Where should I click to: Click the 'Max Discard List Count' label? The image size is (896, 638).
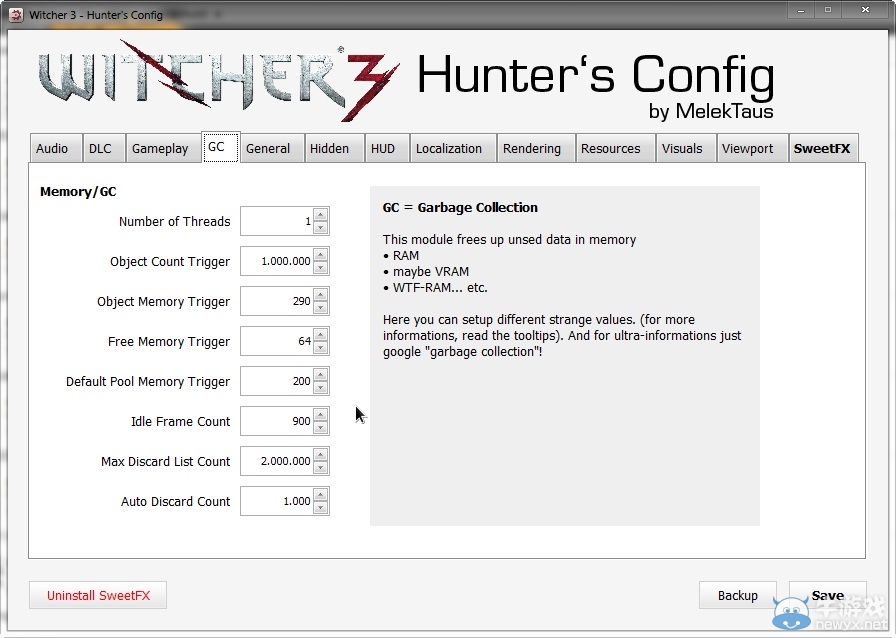click(165, 461)
